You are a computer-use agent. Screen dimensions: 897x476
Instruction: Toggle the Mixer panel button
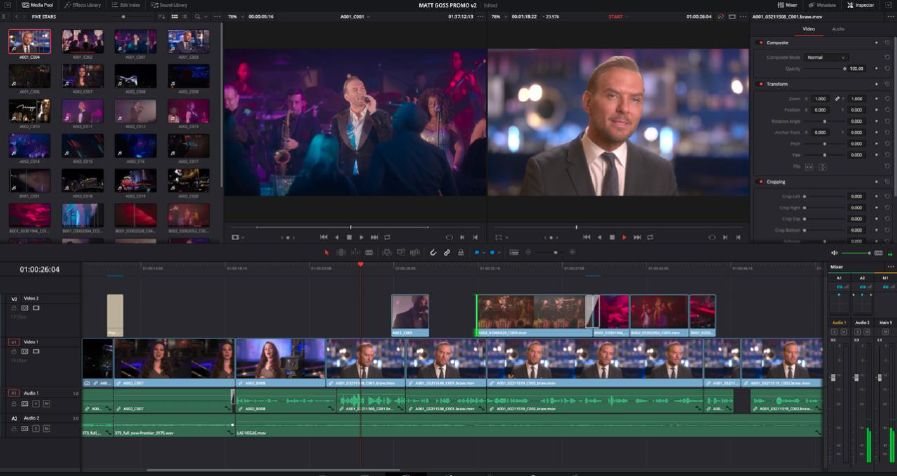tap(787, 5)
